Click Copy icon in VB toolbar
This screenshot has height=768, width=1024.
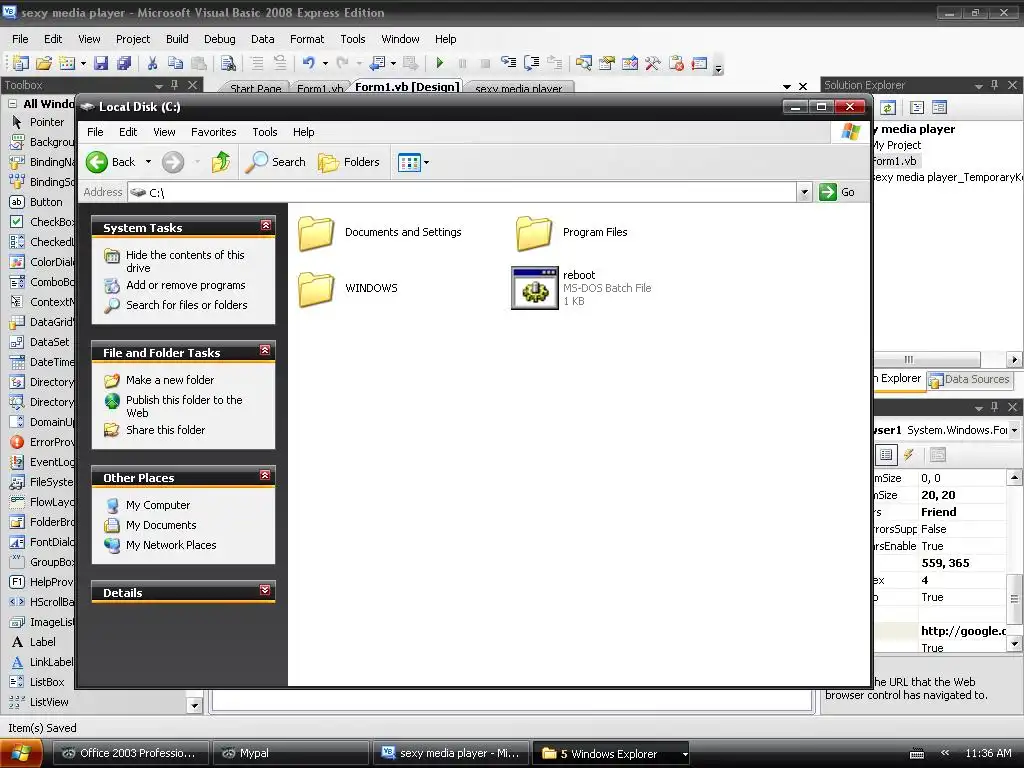175,63
